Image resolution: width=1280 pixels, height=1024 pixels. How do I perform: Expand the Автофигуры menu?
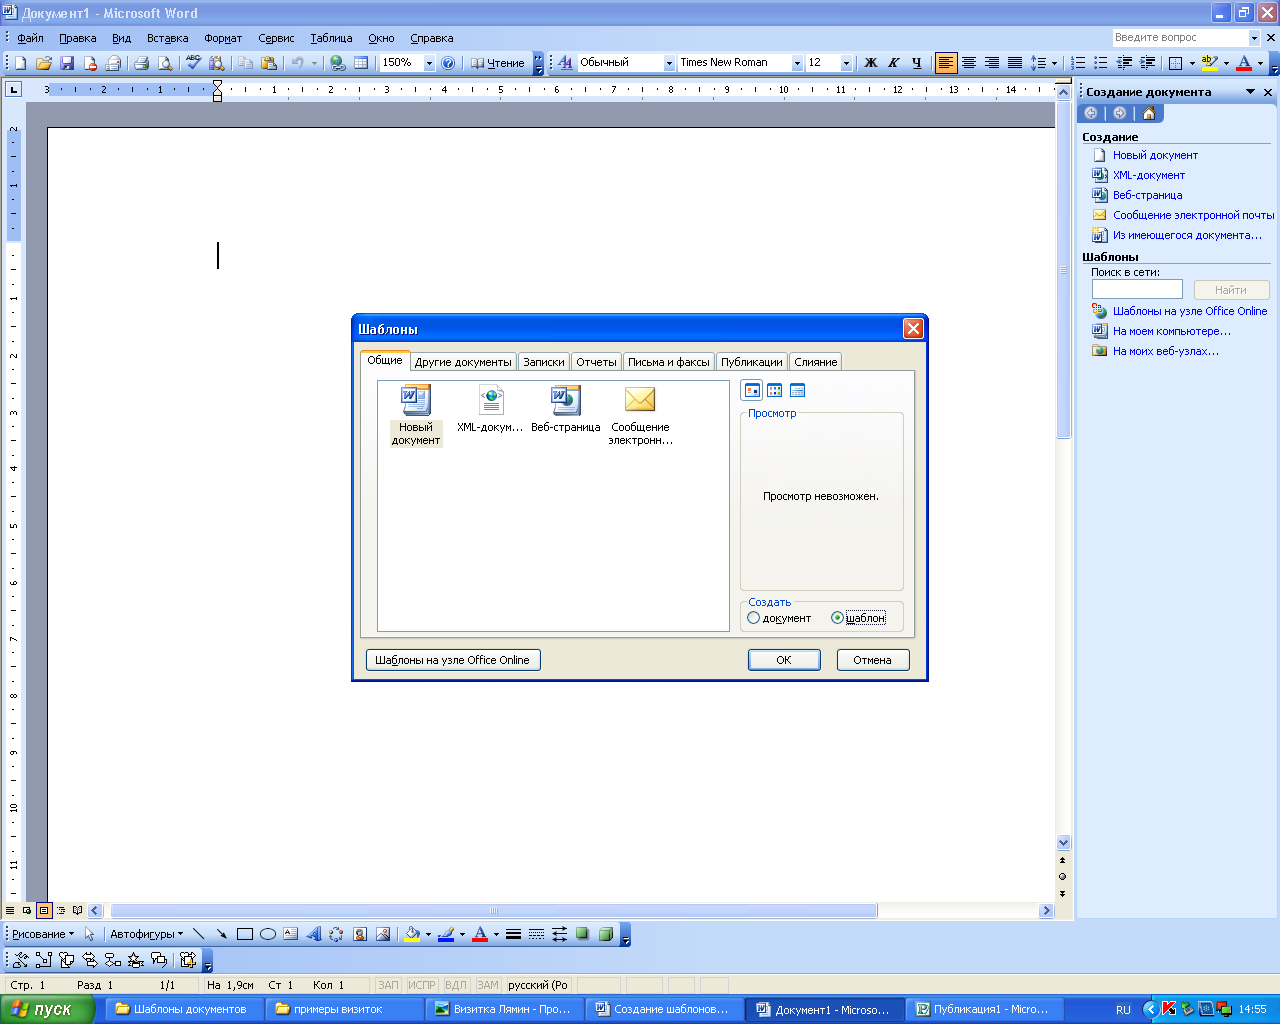click(146, 934)
